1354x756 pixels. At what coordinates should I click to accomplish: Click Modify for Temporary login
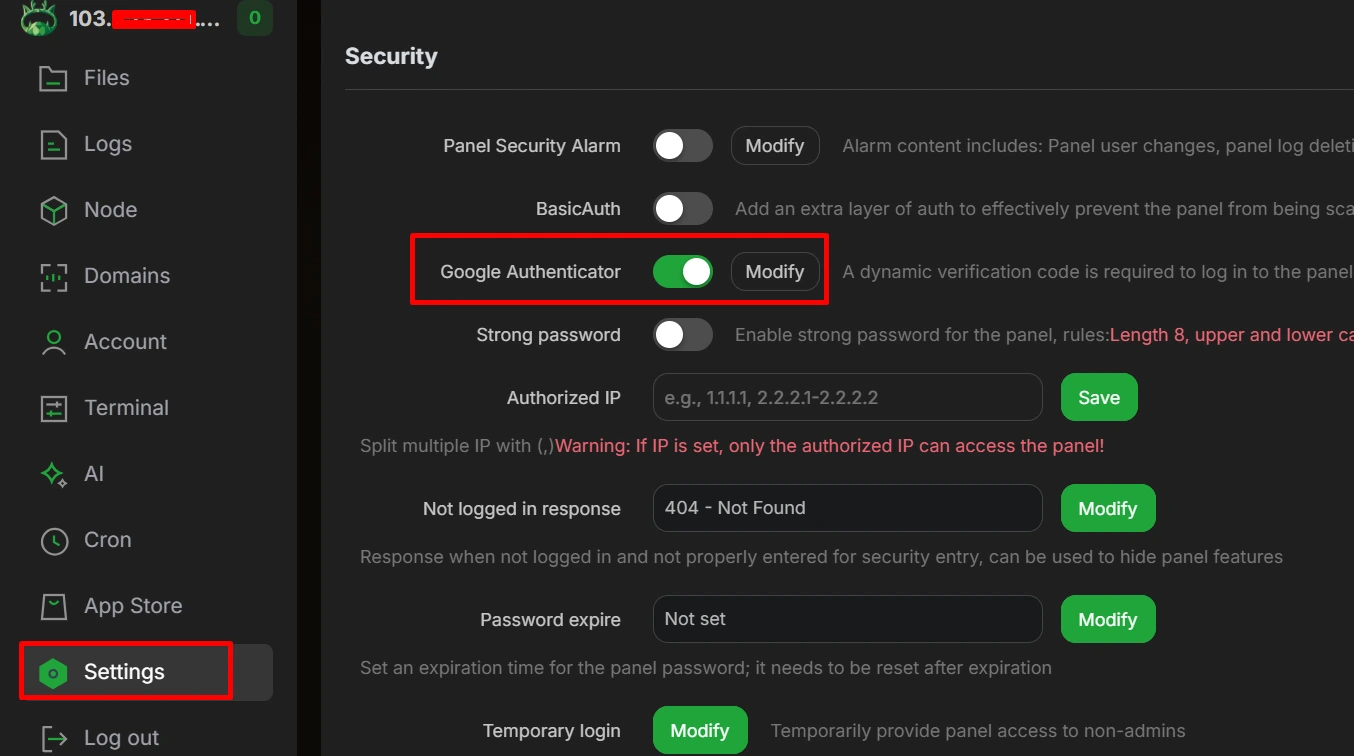click(700, 731)
